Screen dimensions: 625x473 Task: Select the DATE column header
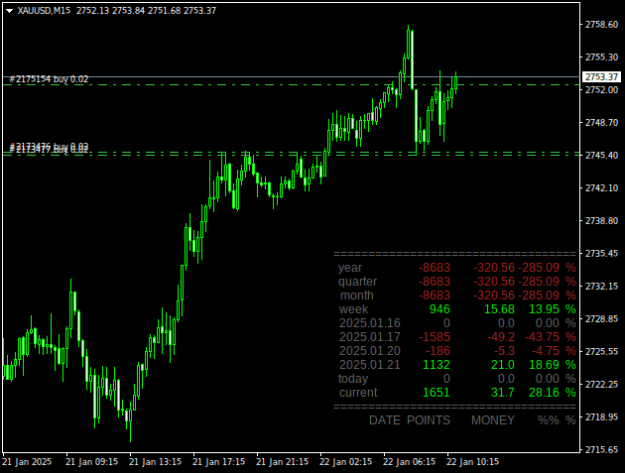point(385,420)
